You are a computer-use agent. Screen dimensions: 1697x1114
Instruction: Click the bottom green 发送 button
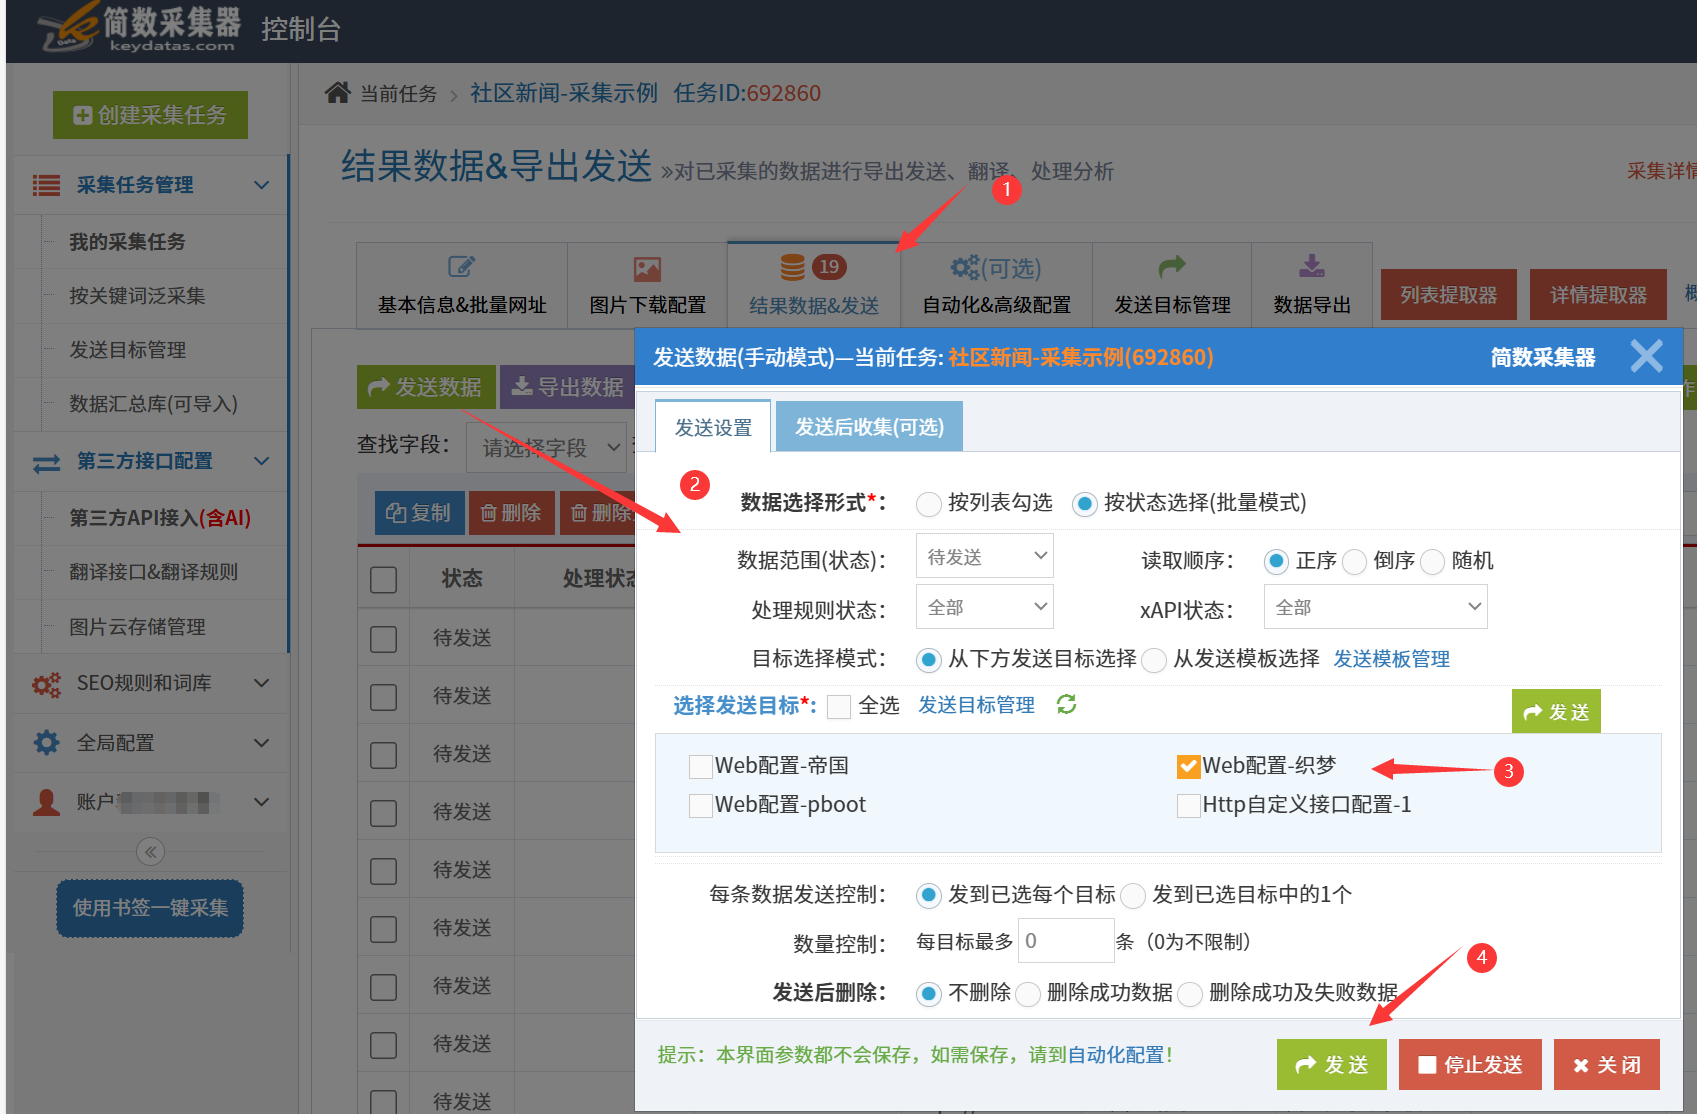tap(1331, 1065)
